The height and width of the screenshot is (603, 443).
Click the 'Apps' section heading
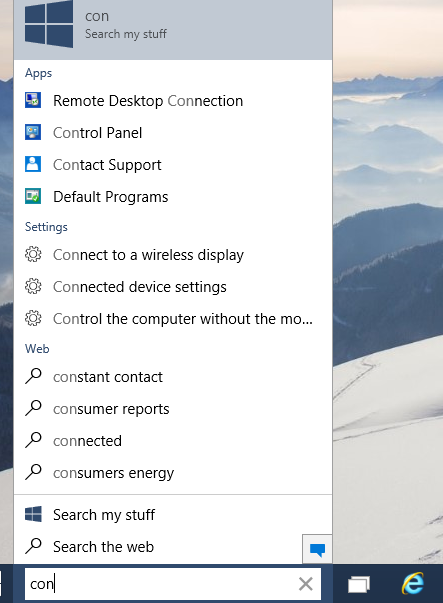(38, 73)
